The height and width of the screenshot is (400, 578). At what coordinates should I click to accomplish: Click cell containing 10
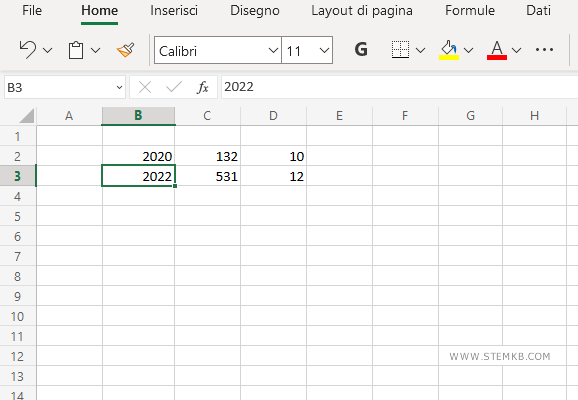[x=274, y=156]
